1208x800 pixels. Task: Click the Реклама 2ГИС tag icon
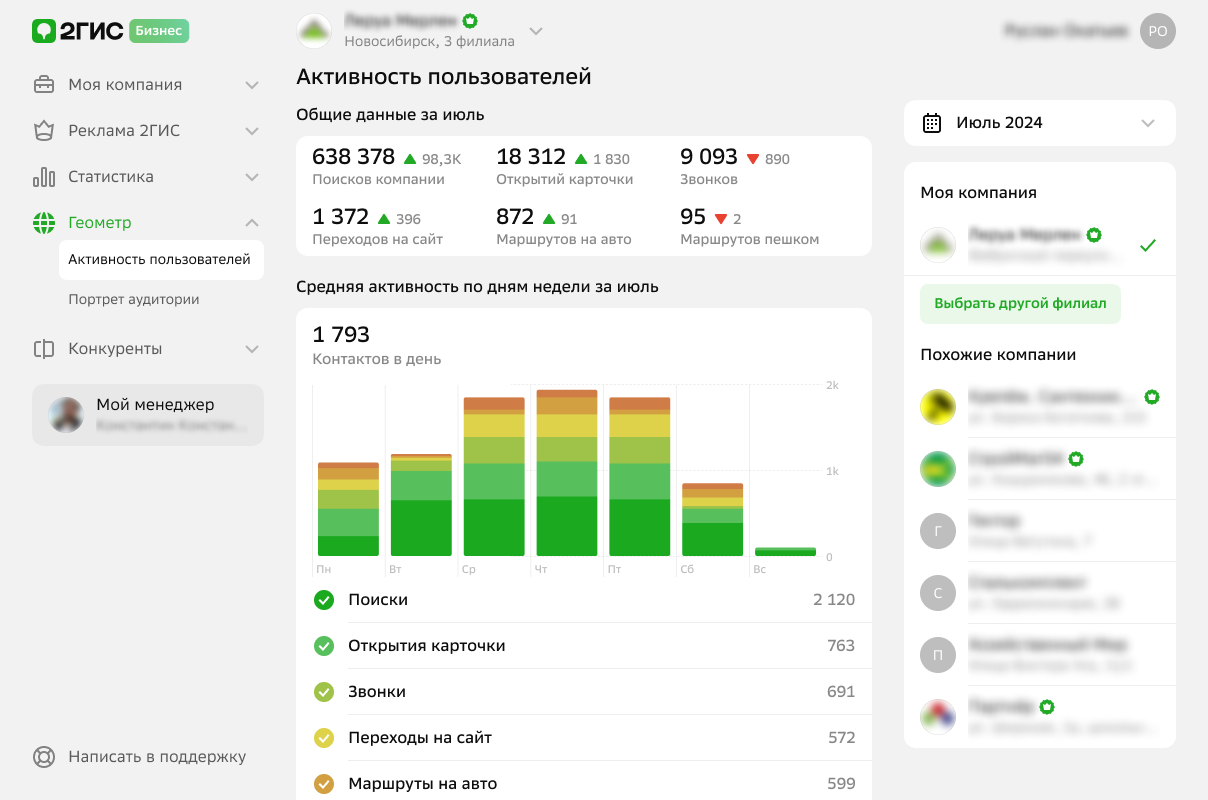coord(43,131)
